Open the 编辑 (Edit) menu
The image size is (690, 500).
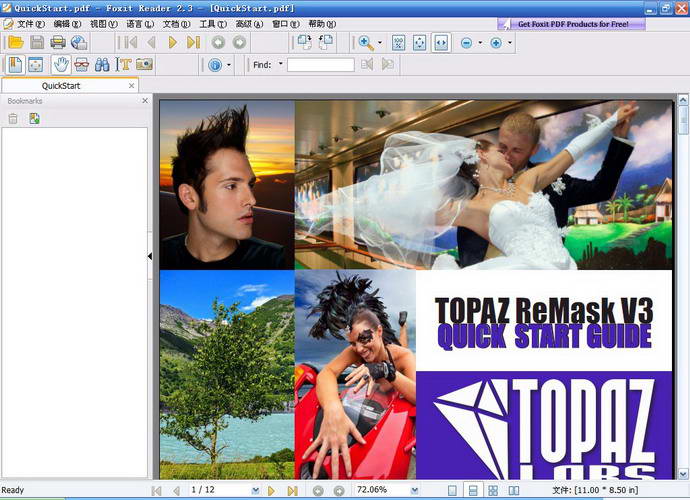[67, 24]
